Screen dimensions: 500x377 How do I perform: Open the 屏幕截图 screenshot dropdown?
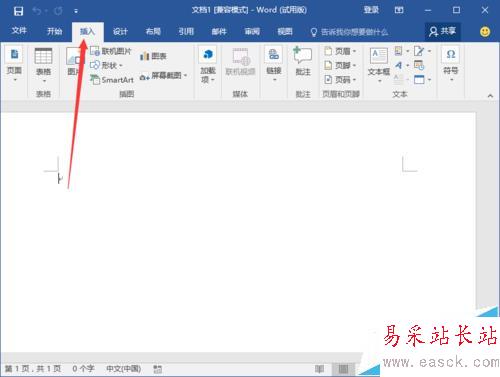(x=164, y=76)
